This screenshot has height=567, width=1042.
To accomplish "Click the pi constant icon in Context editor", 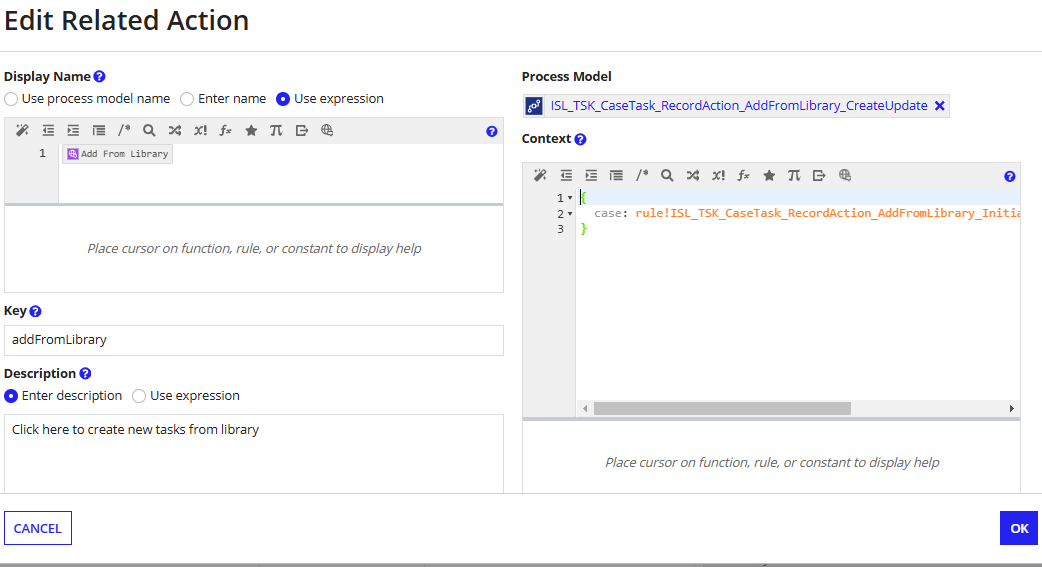I will tap(794, 175).
